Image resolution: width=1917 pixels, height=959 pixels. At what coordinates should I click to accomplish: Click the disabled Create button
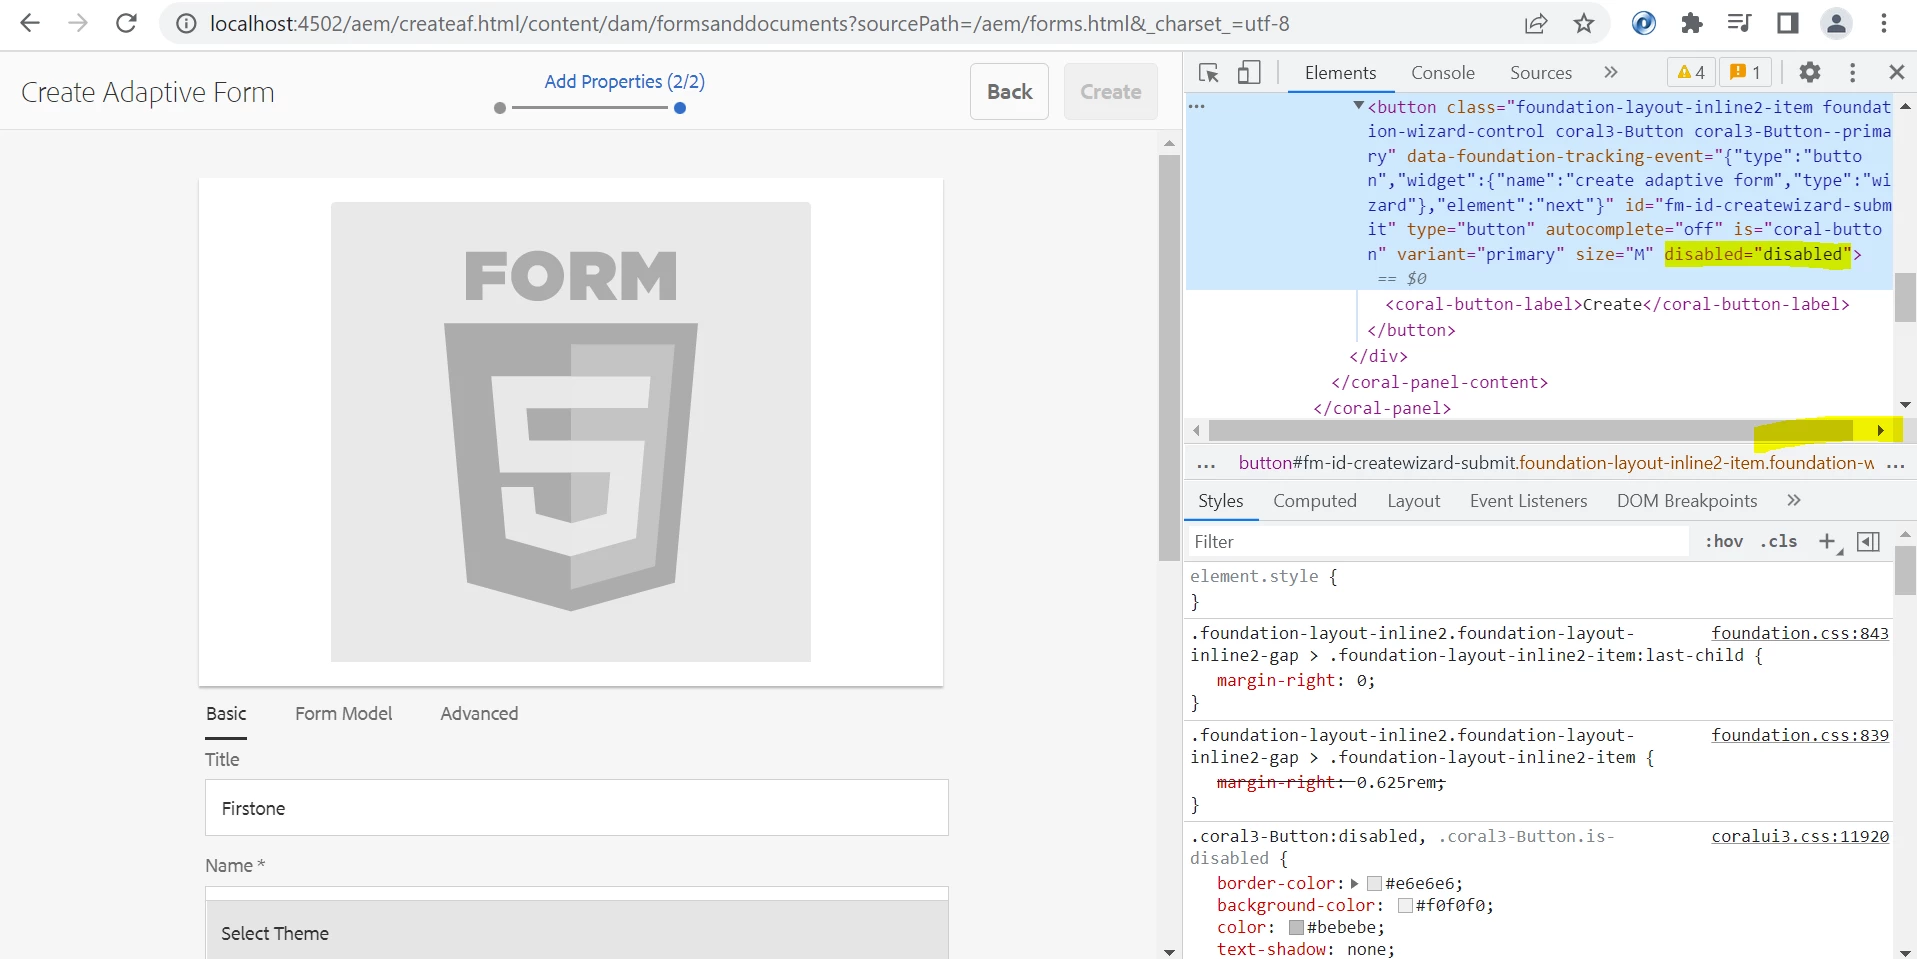[x=1110, y=91]
